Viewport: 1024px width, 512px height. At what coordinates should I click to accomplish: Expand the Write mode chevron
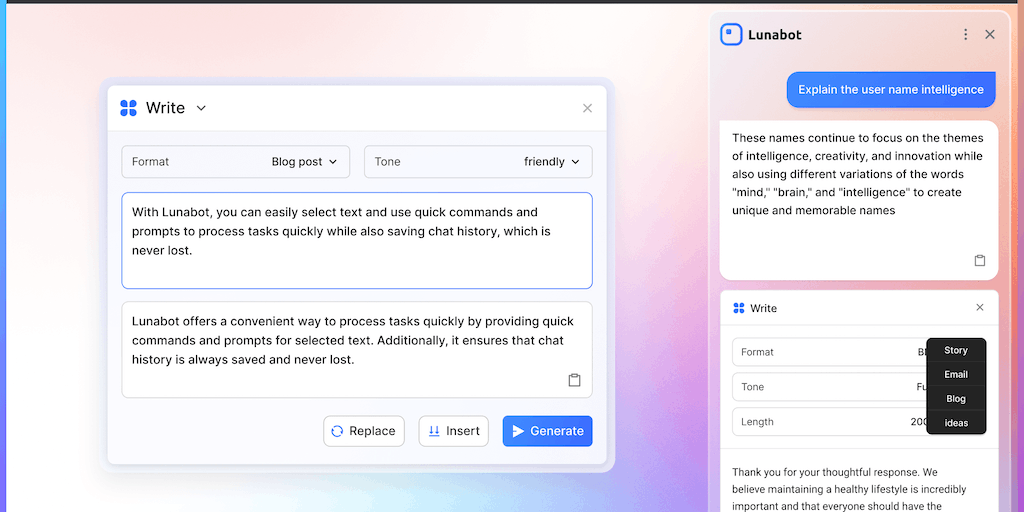[201, 108]
